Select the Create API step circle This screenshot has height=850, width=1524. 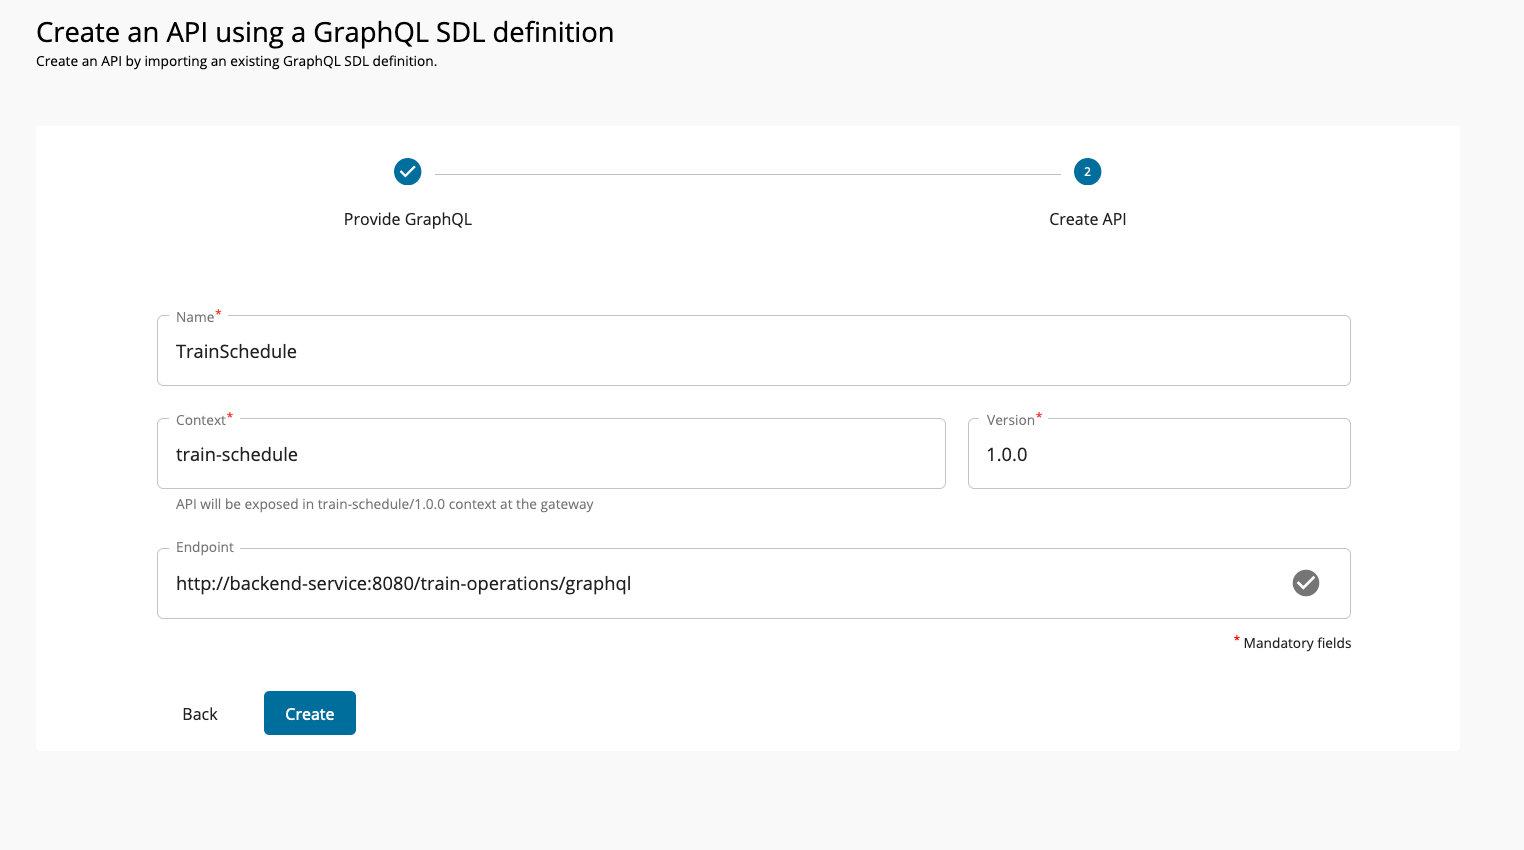(x=1087, y=171)
